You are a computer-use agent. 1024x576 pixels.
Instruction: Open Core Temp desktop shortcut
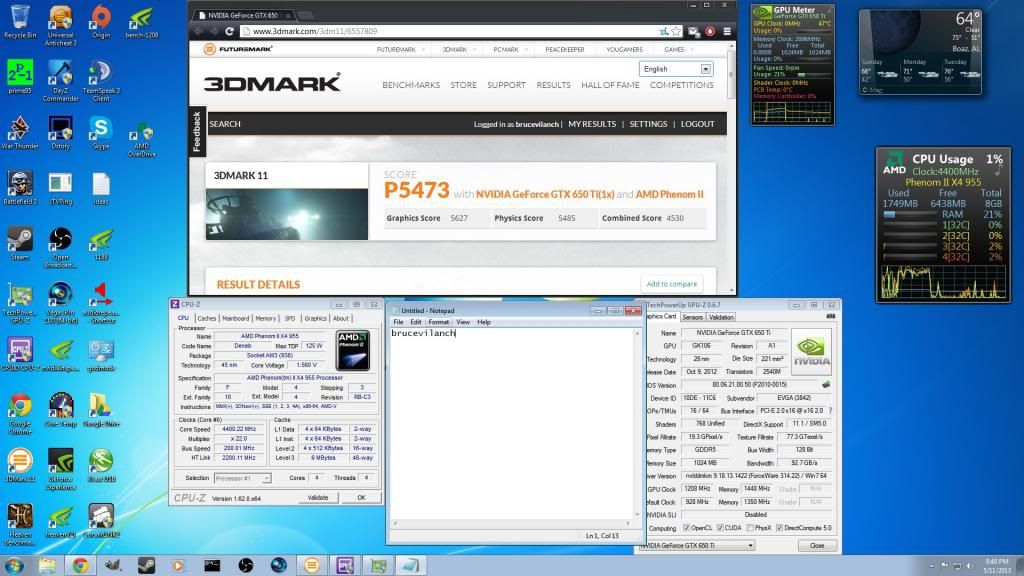(60, 409)
